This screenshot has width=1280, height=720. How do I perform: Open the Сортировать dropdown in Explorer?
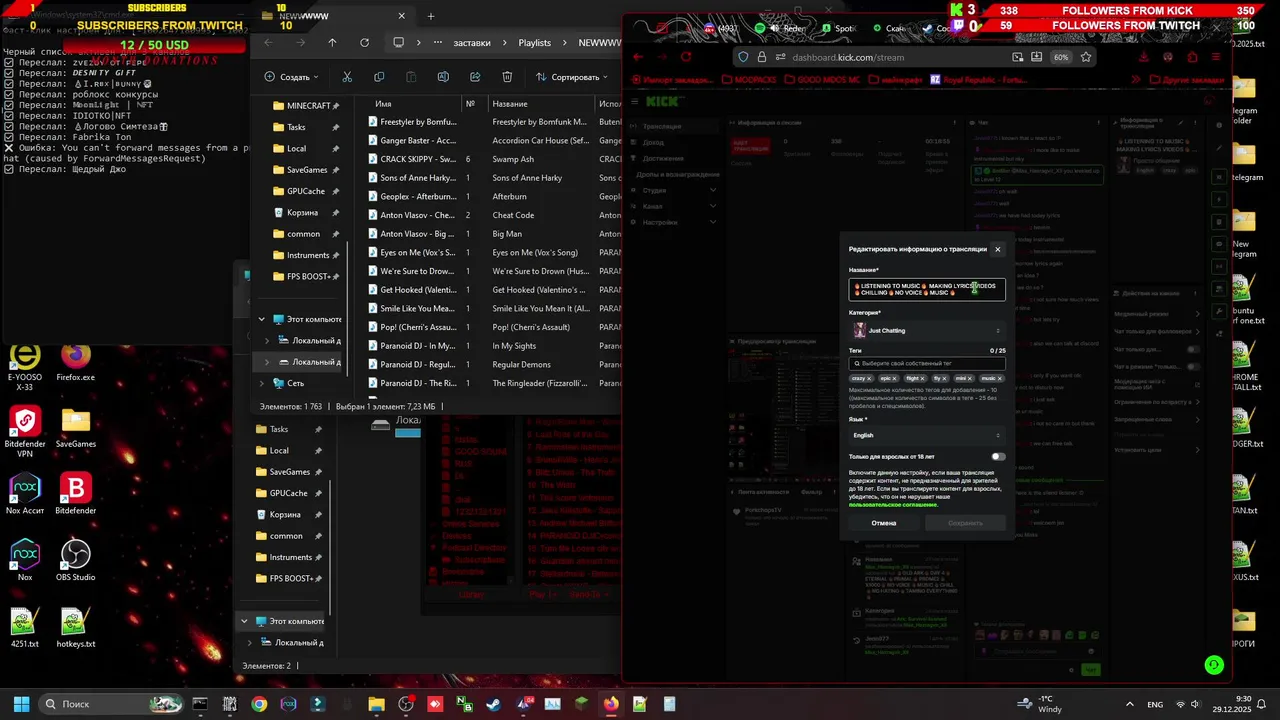[x=573, y=77]
